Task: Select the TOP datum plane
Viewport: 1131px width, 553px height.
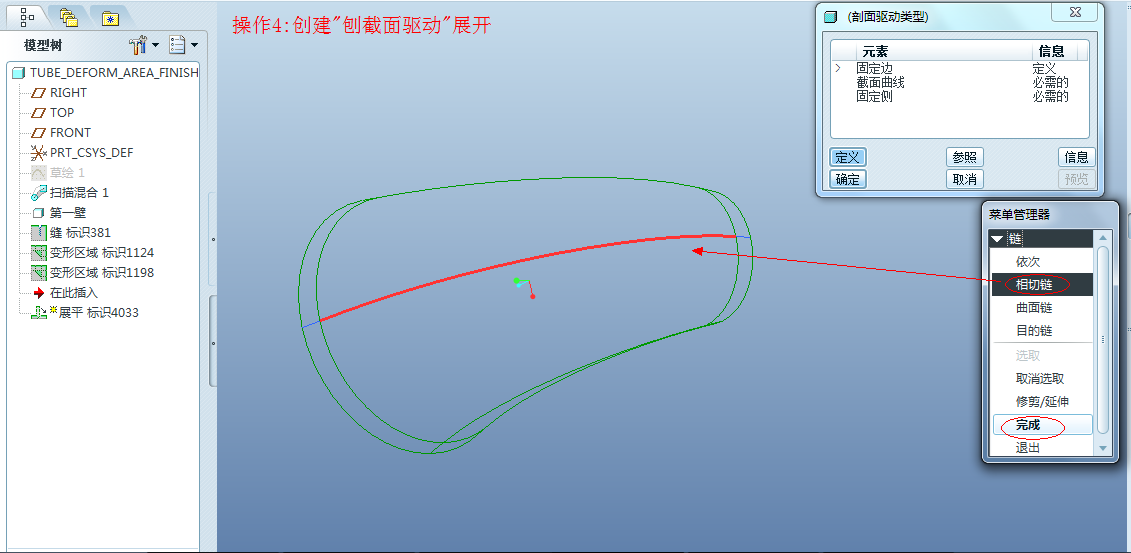Action: click(x=61, y=112)
